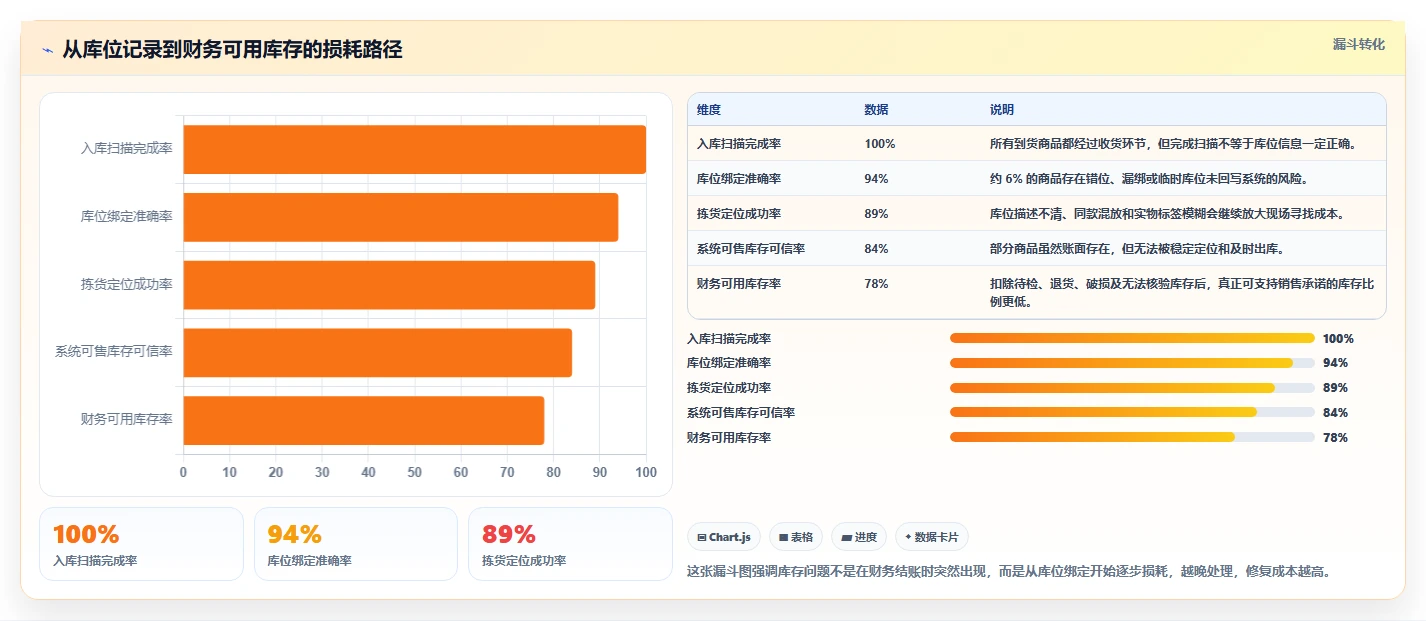Click the chart y-axis label 系统可售库存可信率
1426x621 pixels.
click(x=114, y=352)
